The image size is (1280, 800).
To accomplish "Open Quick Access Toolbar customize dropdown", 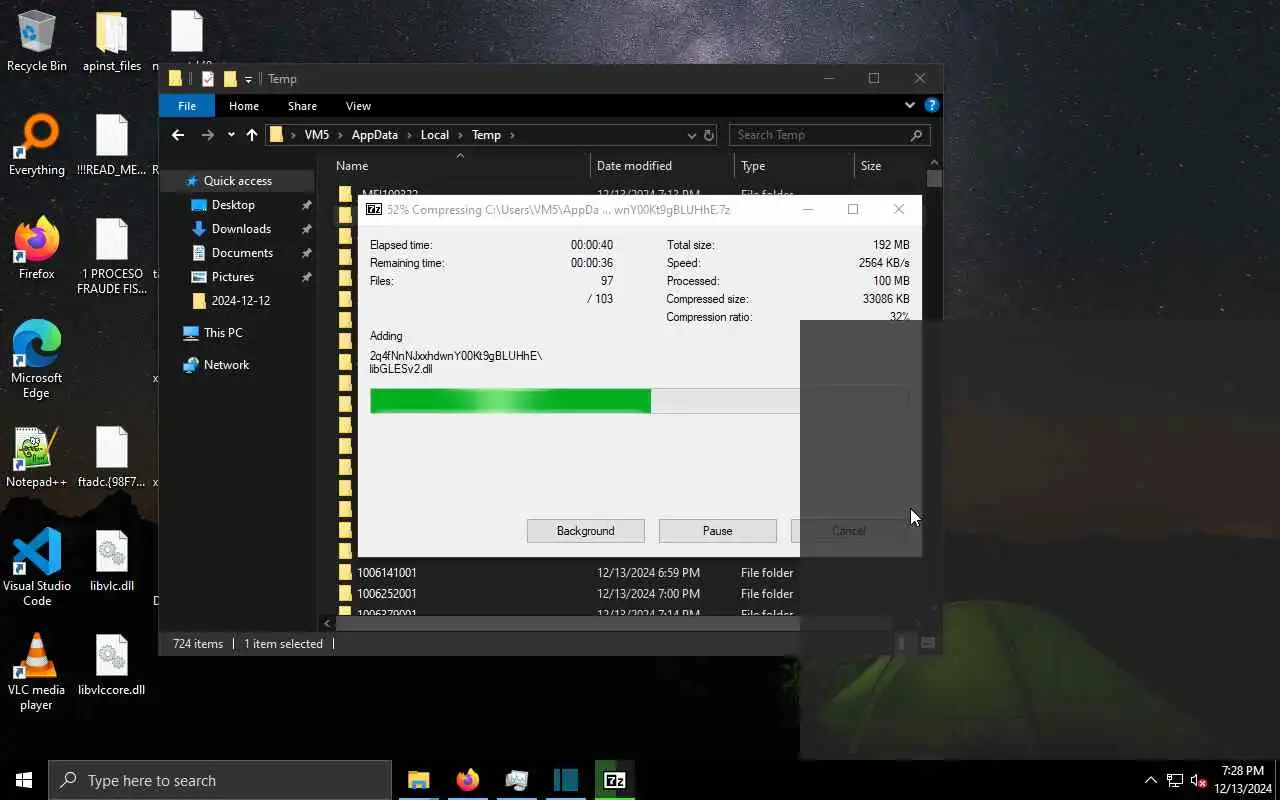I will point(249,79).
